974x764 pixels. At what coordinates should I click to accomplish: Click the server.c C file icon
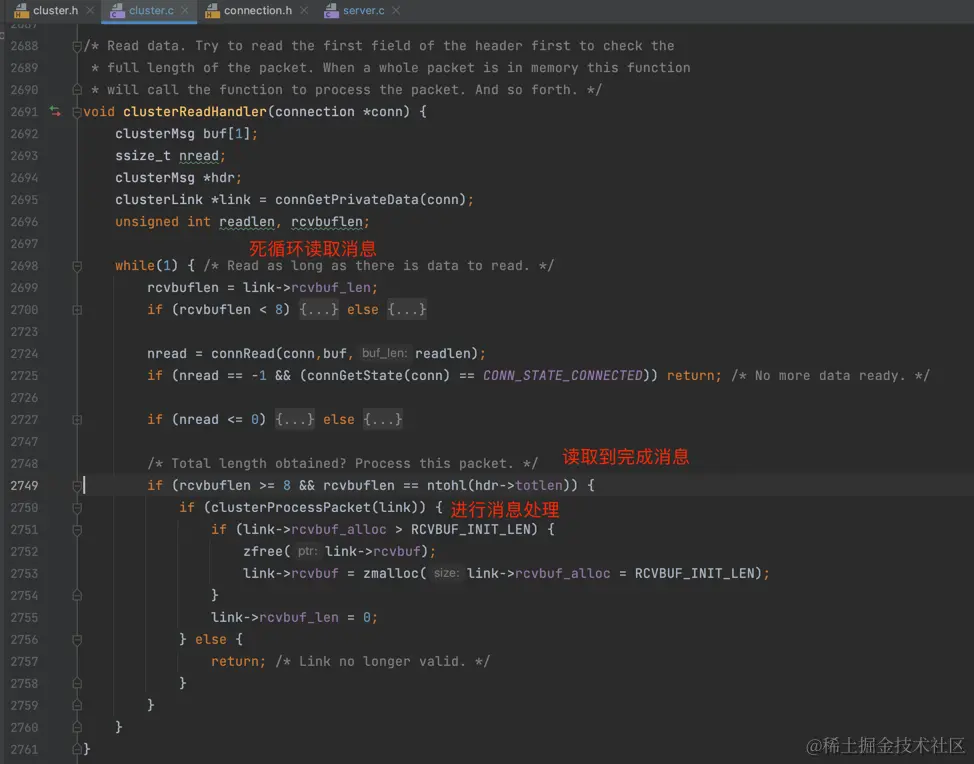pos(332,11)
